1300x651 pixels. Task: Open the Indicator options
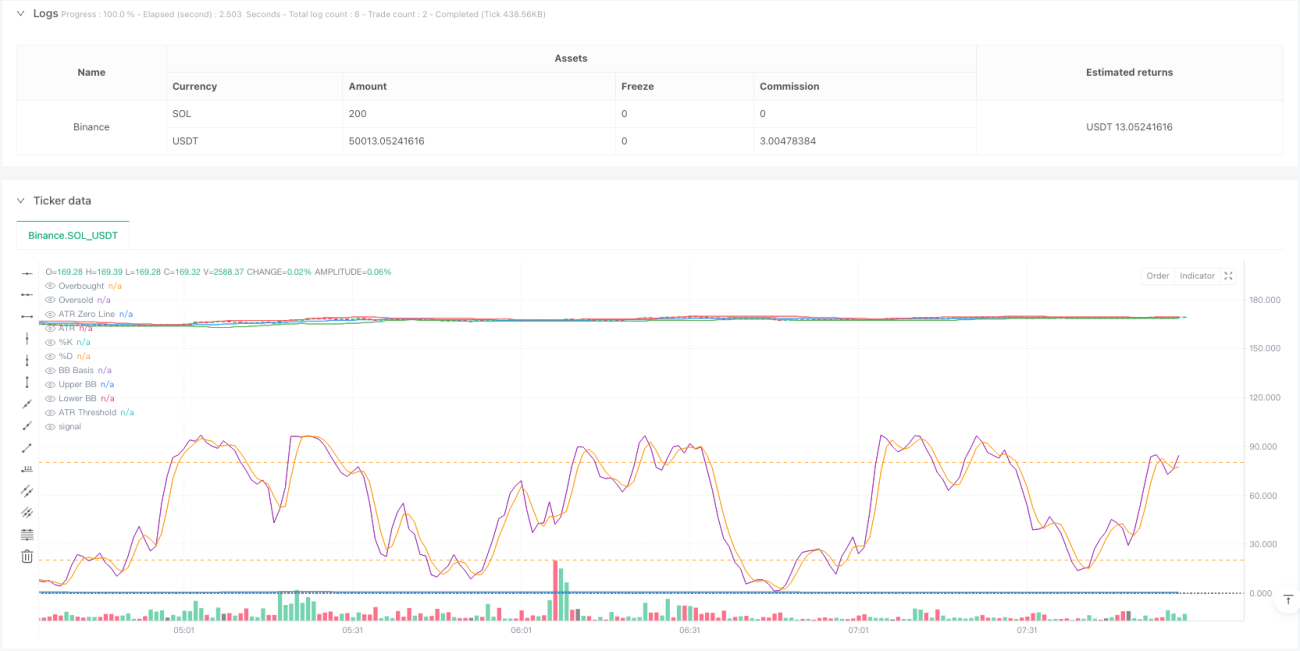tap(1197, 276)
